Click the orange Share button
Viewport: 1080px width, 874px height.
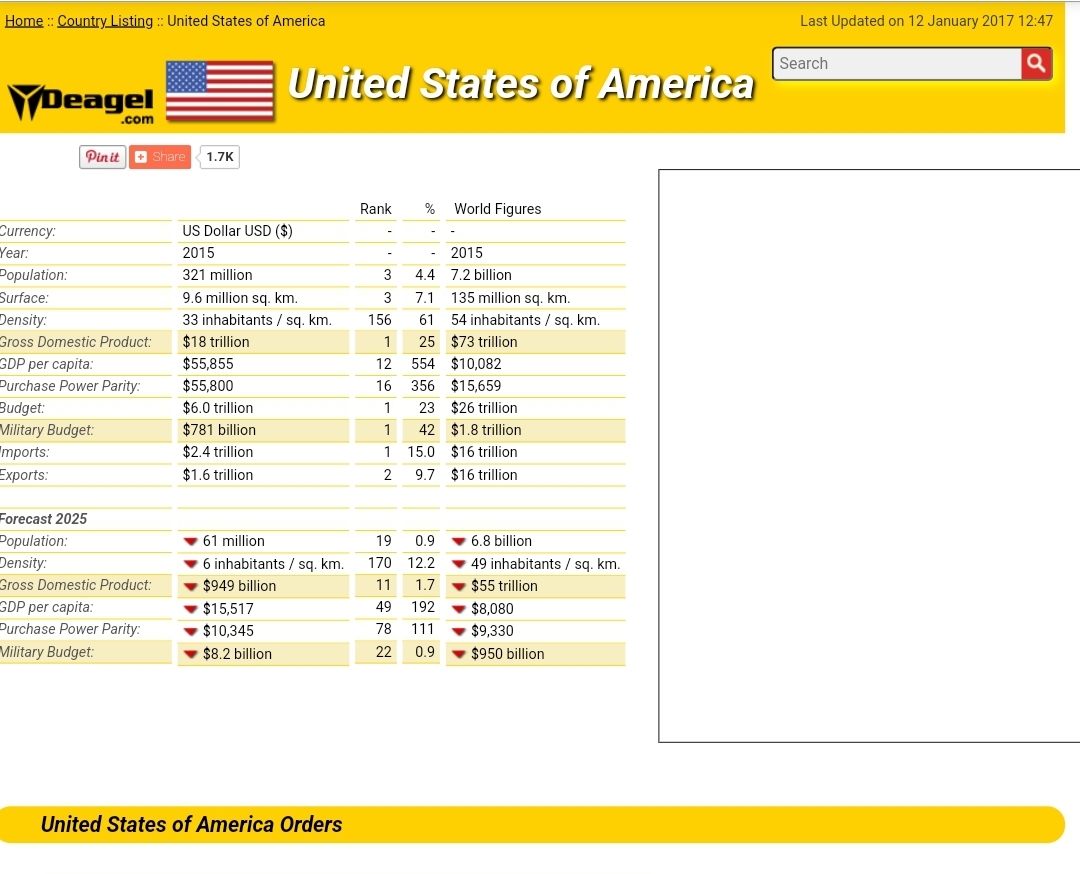point(160,157)
